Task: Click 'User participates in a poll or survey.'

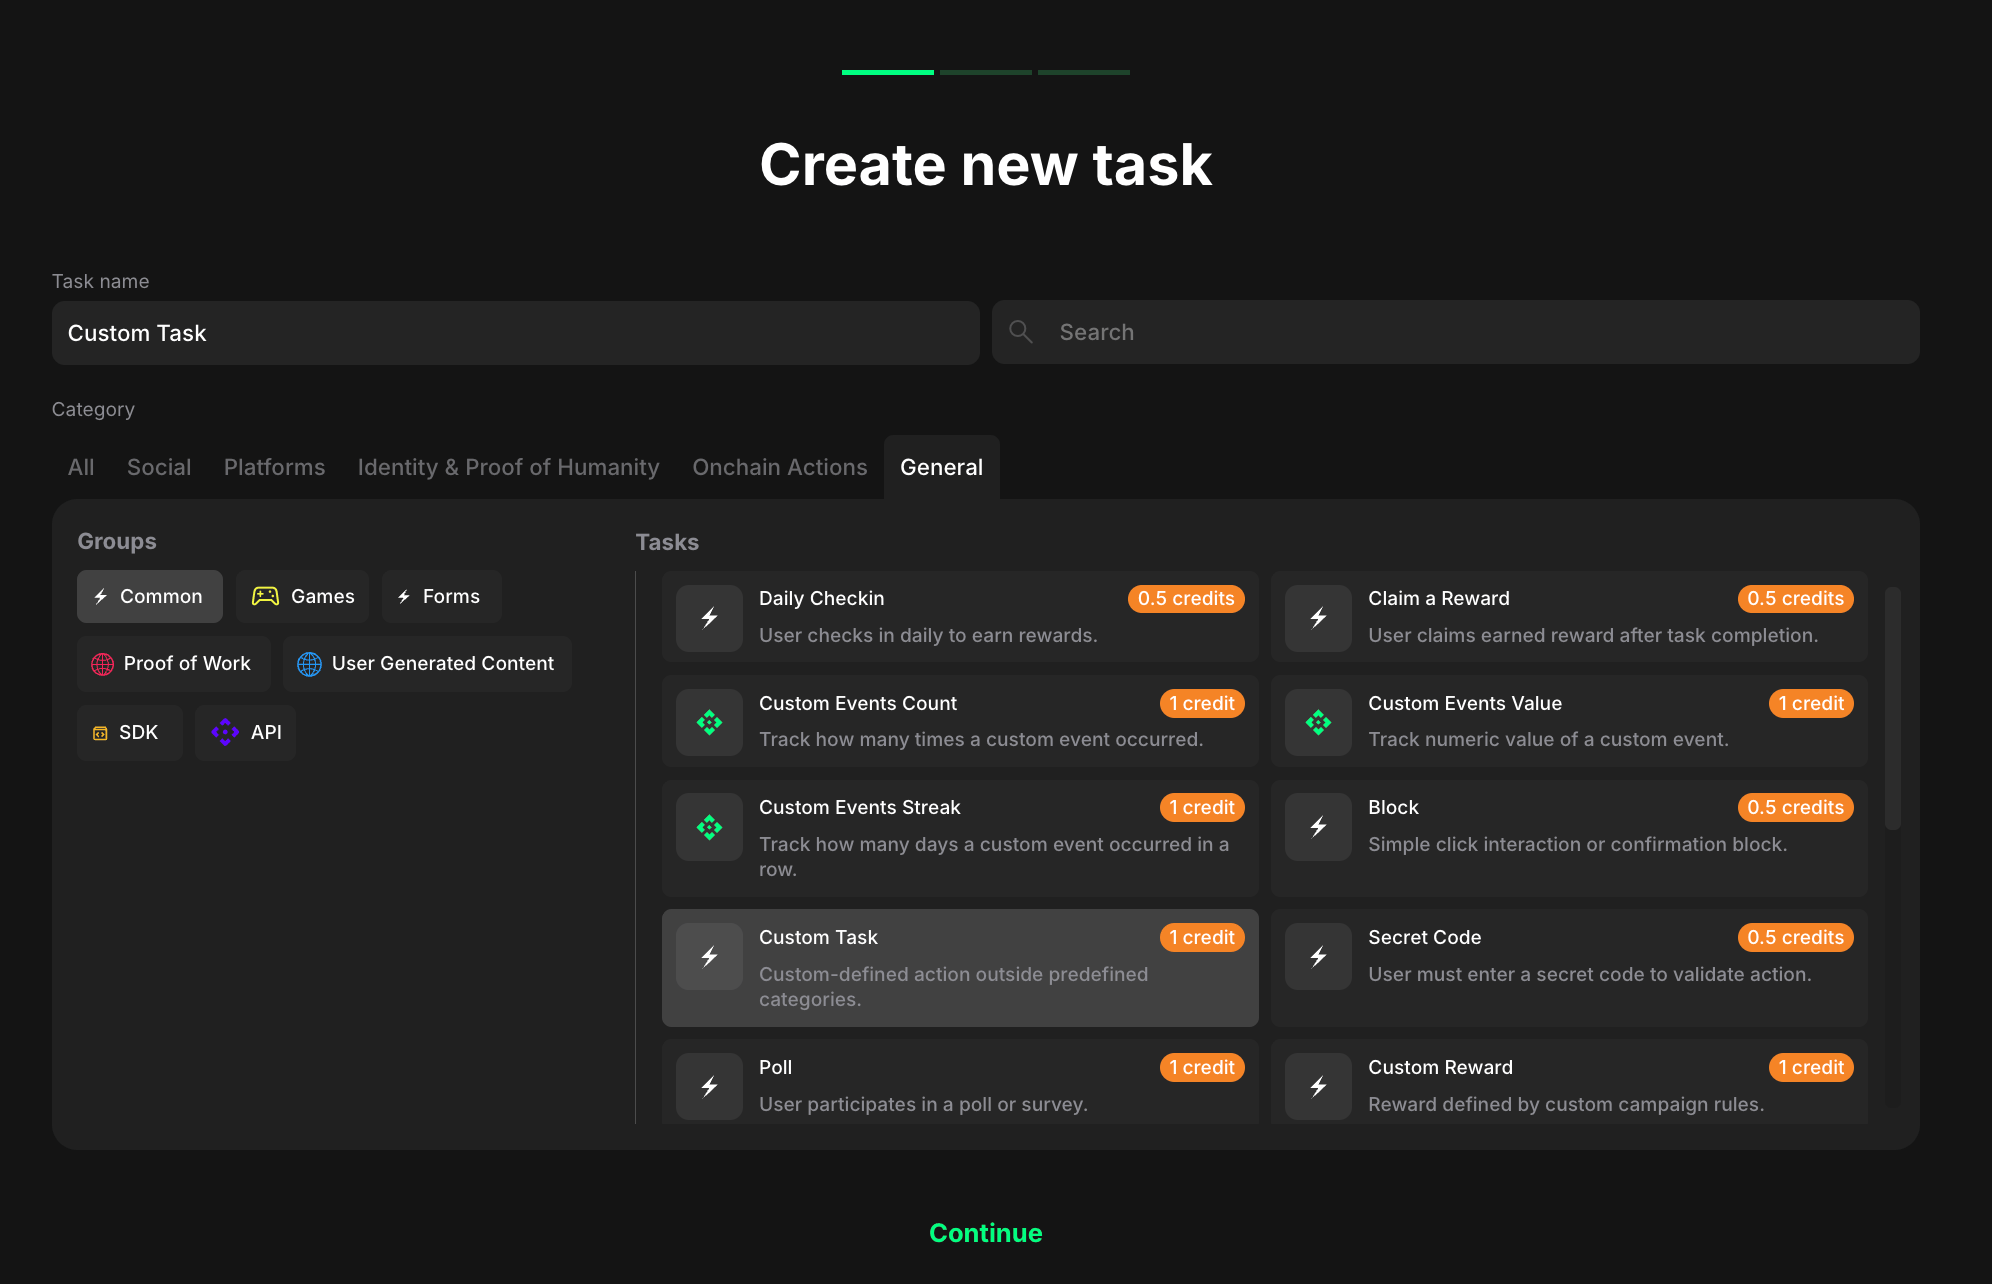Action: click(x=923, y=1104)
